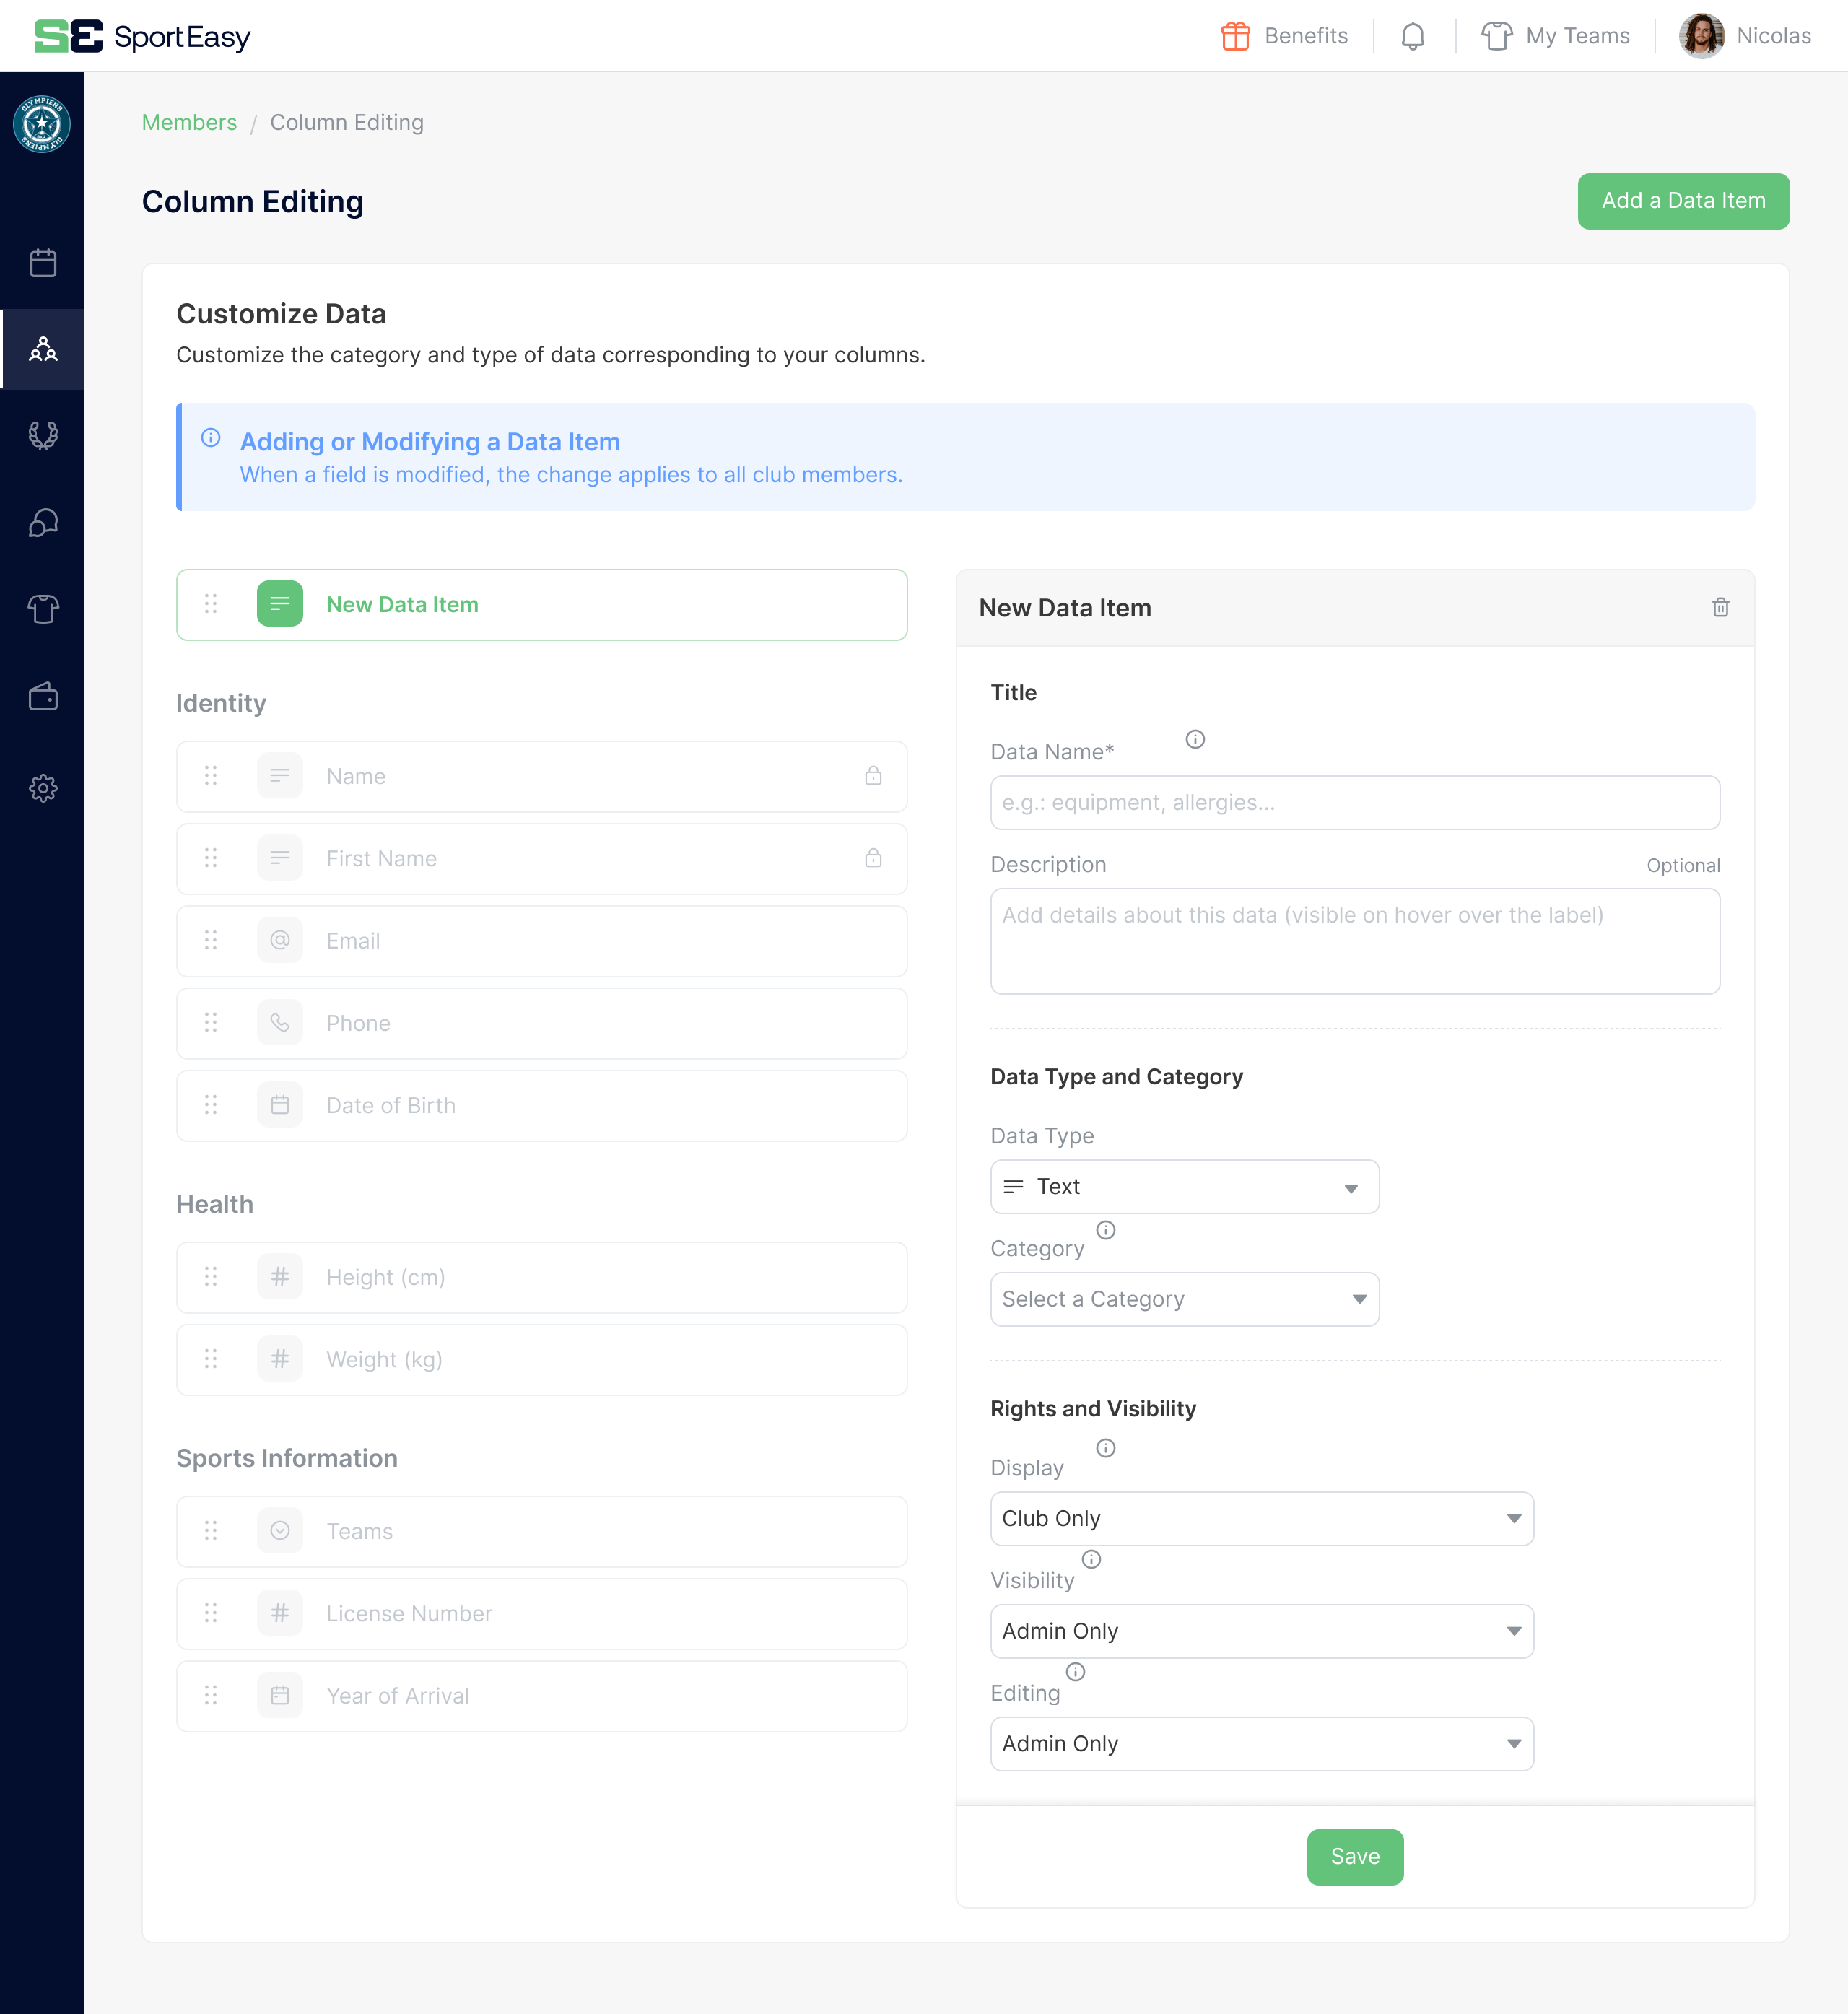Open the Visibility Admin Only dropdown
Image resolution: width=1848 pixels, height=2014 pixels.
1261,1631
